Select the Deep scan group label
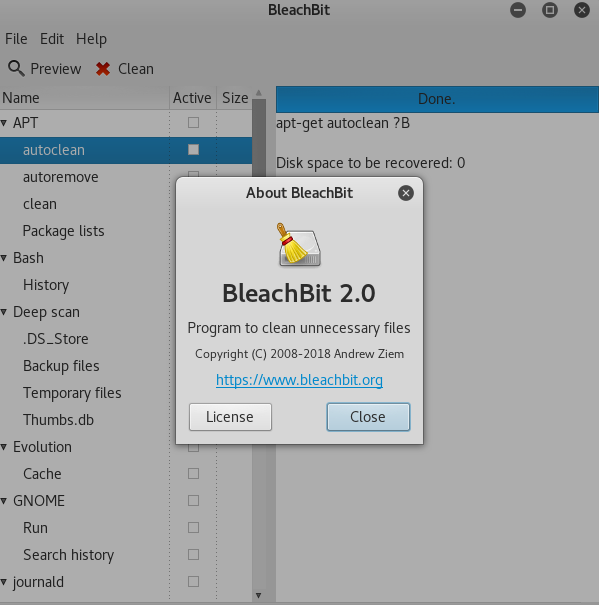This screenshot has width=599, height=605. coord(46,312)
